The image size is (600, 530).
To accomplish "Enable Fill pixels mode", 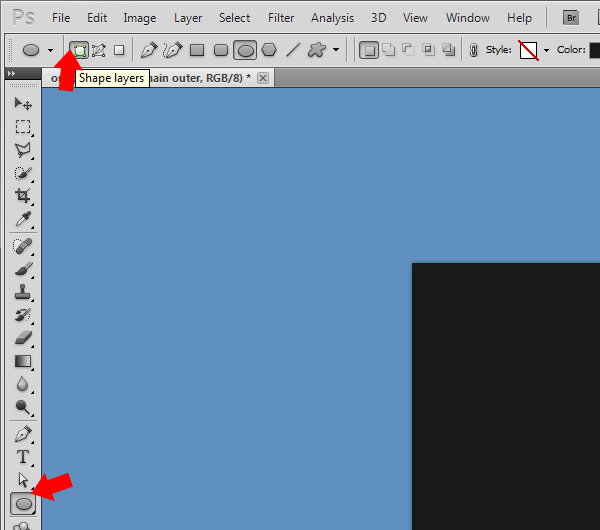I will tap(119, 50).
